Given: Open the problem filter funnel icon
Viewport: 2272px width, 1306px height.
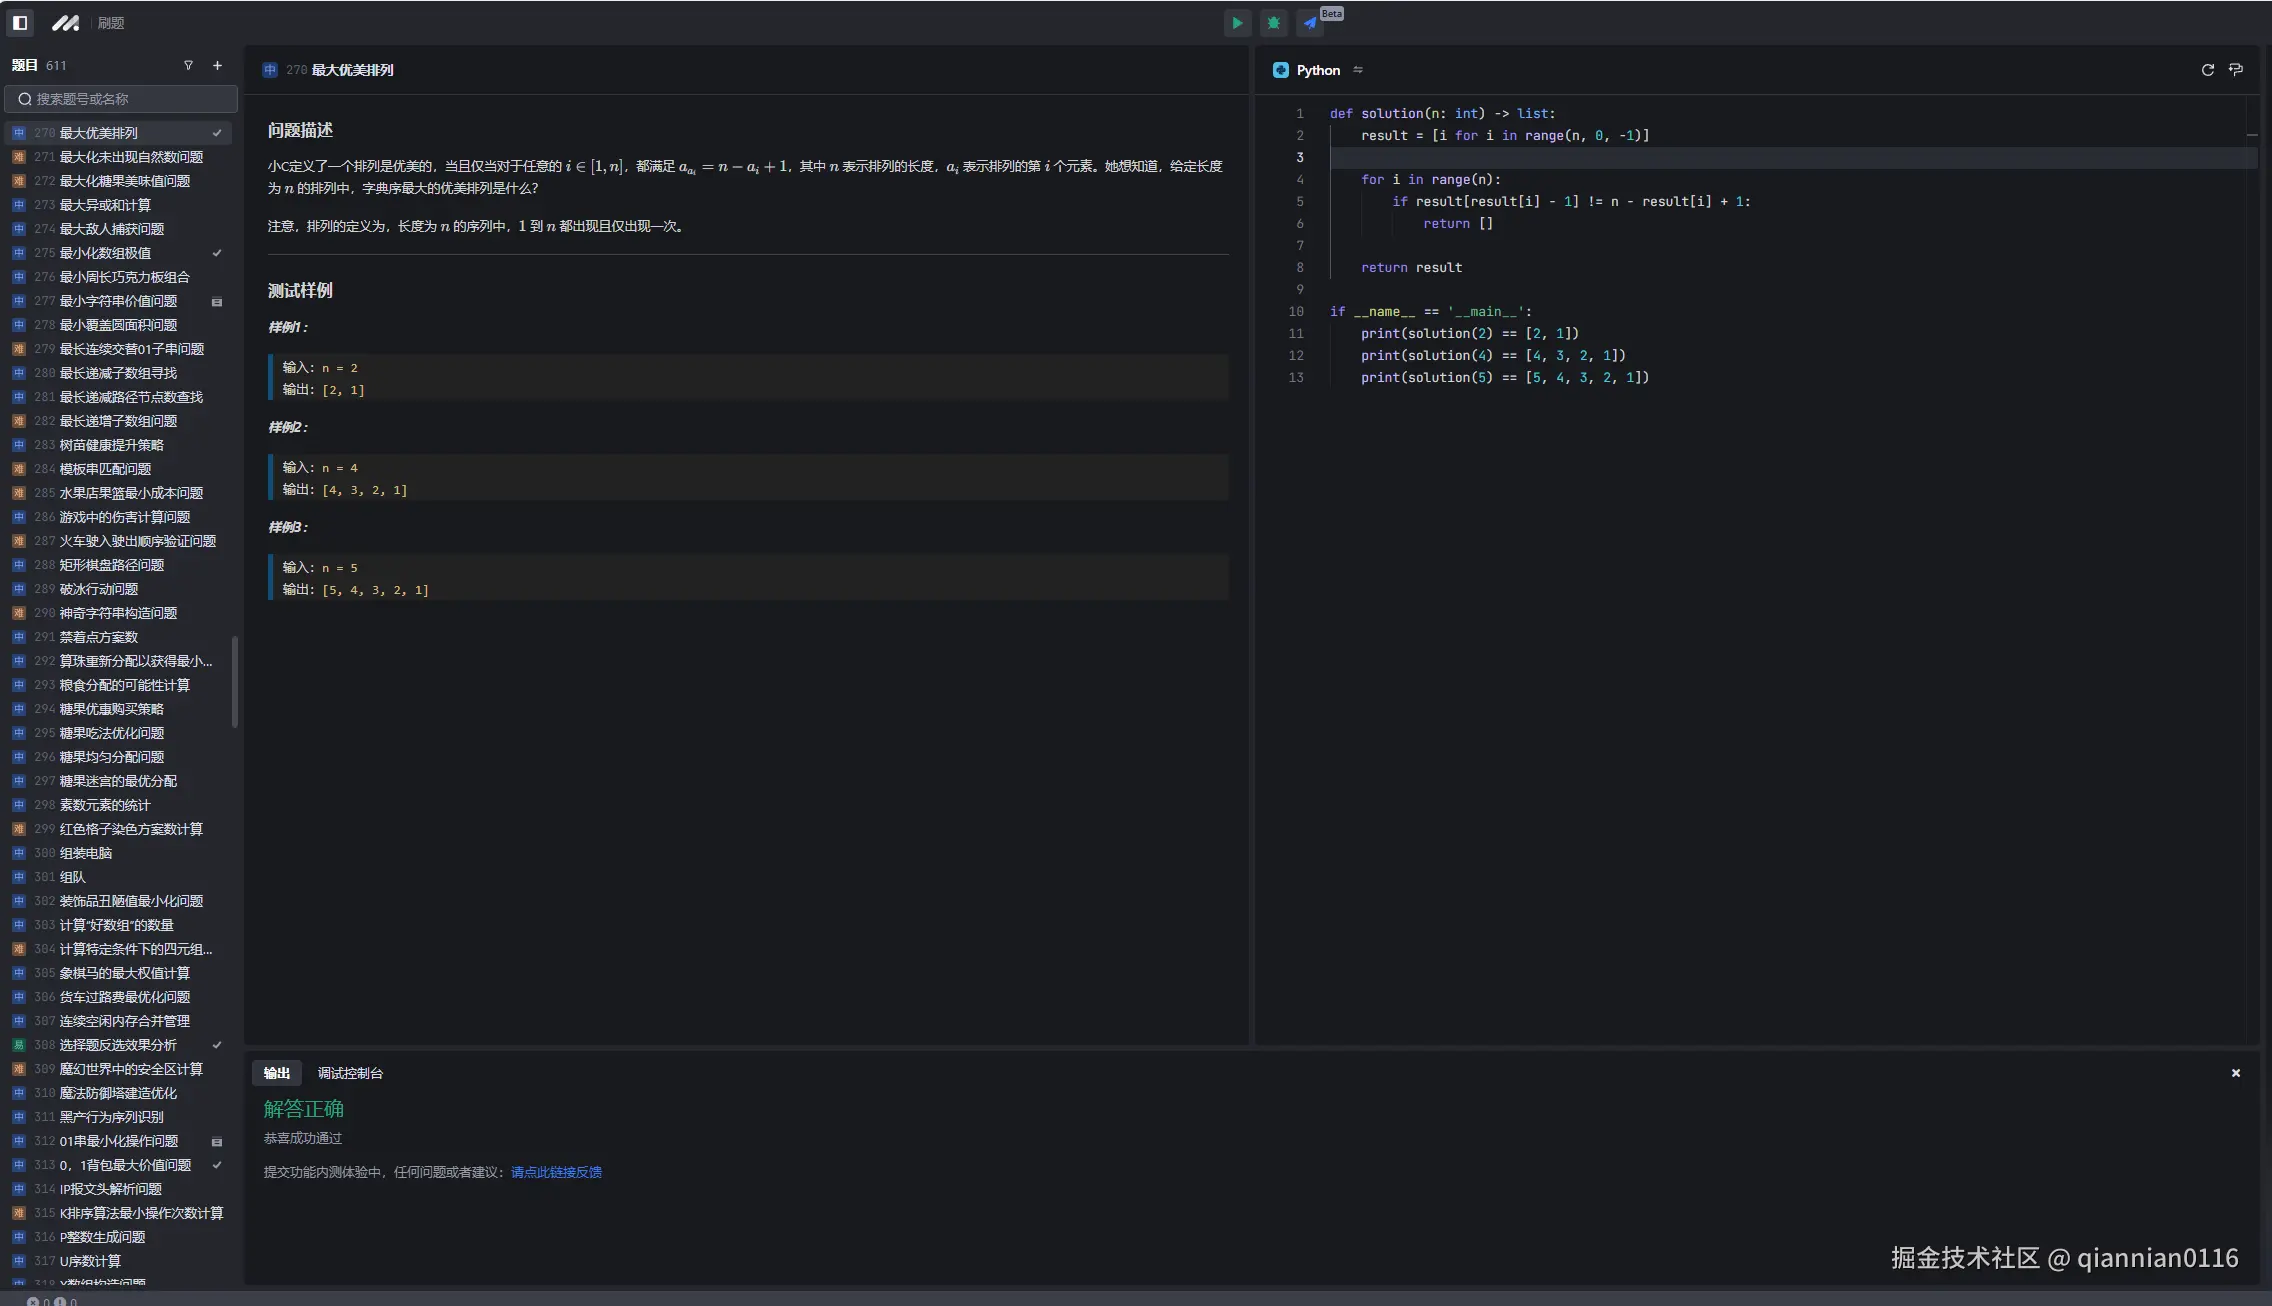Looking at the screenshot, I should [188, 65].
